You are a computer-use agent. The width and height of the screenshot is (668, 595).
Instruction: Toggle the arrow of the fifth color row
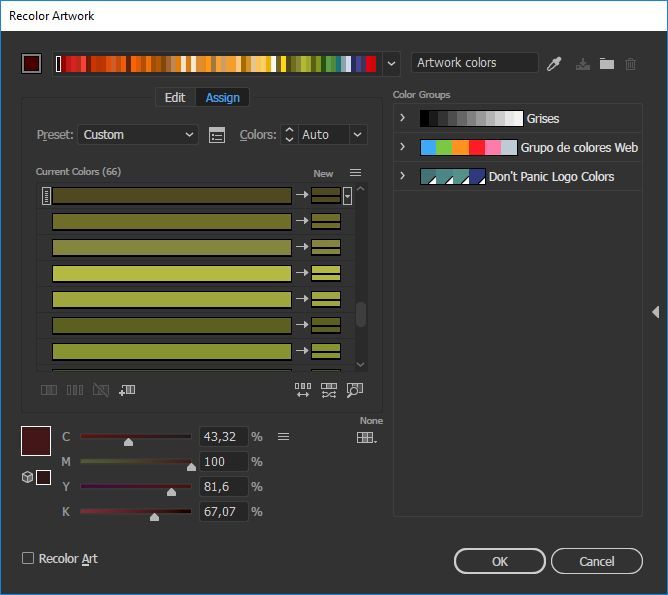tap(302, 299)
